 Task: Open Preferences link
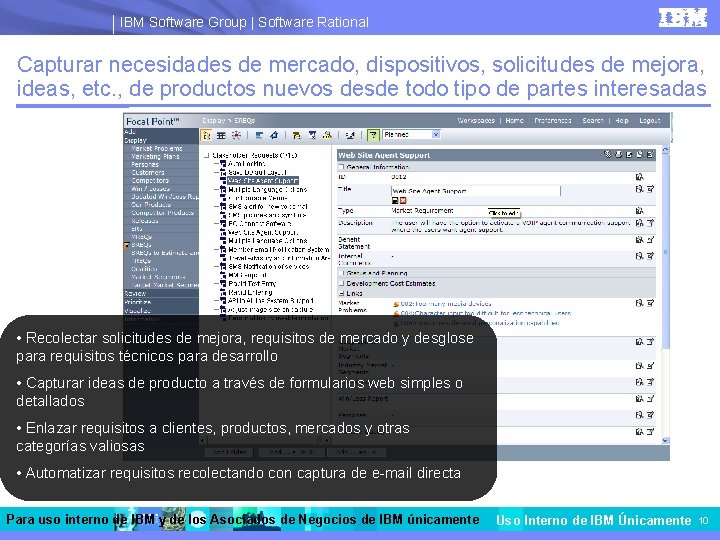(x=553, y=121)
